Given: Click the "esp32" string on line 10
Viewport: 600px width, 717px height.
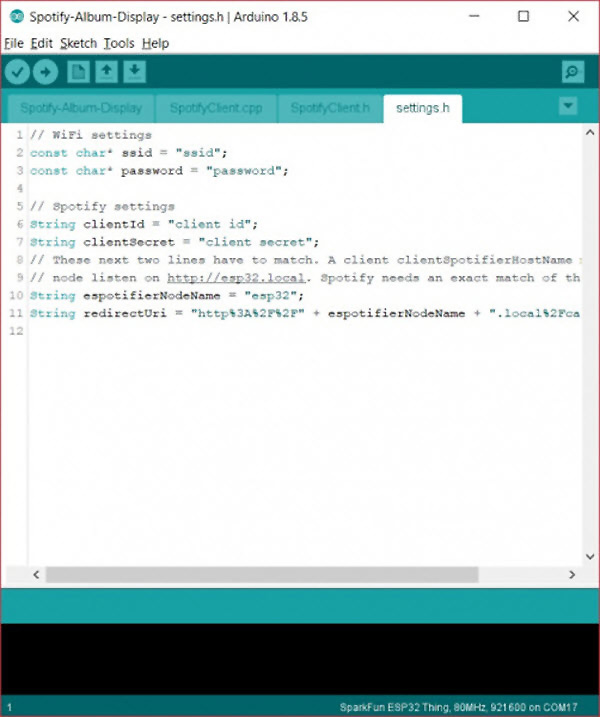Looking at the screenshot, I should tap(271, 295).
